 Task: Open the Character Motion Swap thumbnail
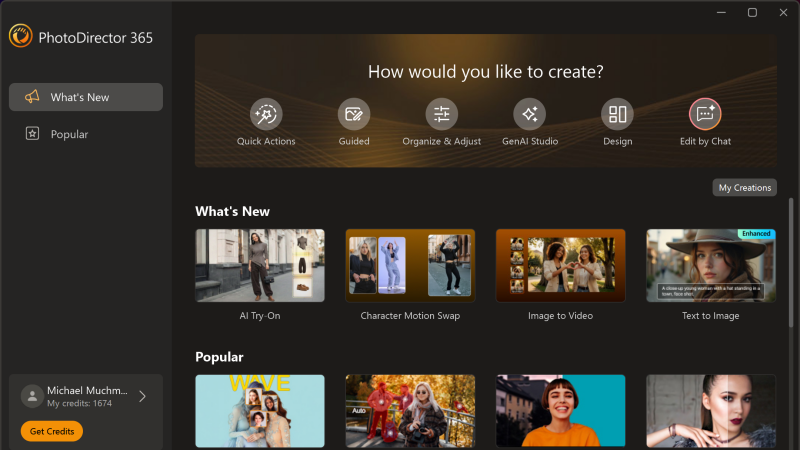pos(410,265)
